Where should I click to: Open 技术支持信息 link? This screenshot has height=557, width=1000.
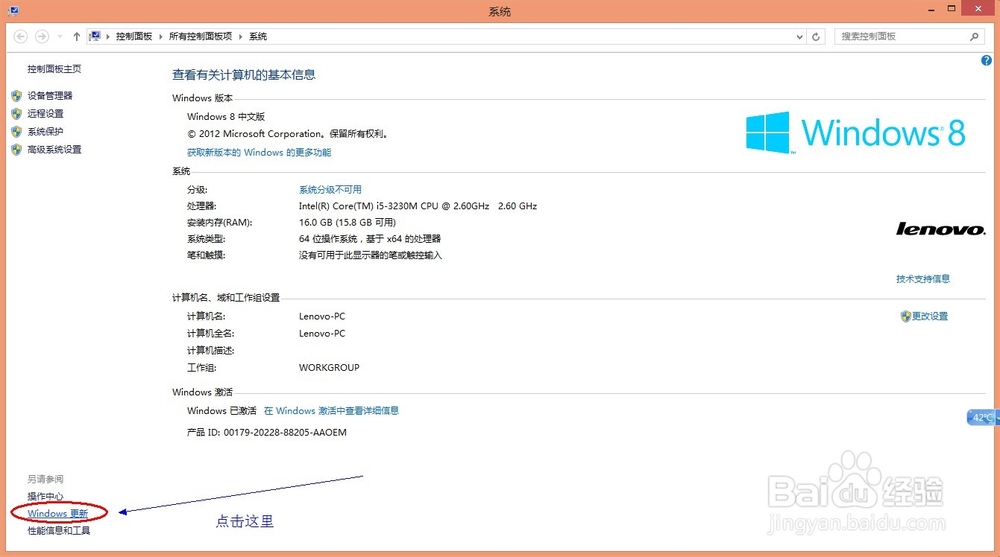click(x=923, y=279)
